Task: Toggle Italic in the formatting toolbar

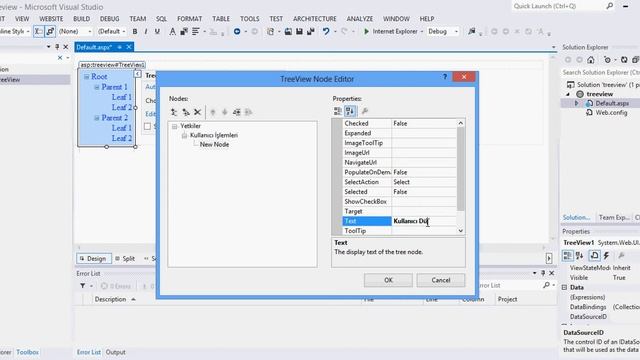Action: click(146, 31)
